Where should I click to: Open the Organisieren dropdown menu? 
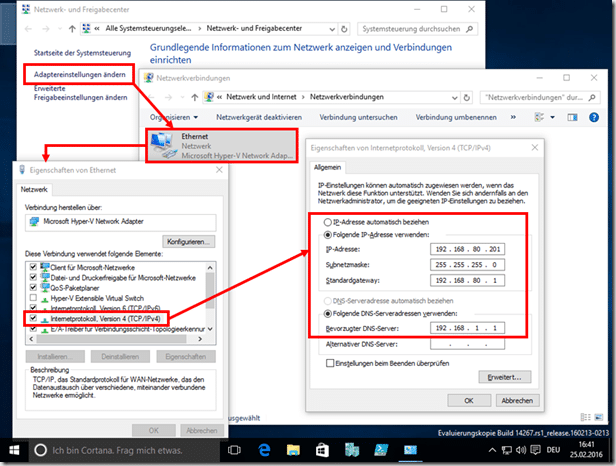[x=174, y=117]
